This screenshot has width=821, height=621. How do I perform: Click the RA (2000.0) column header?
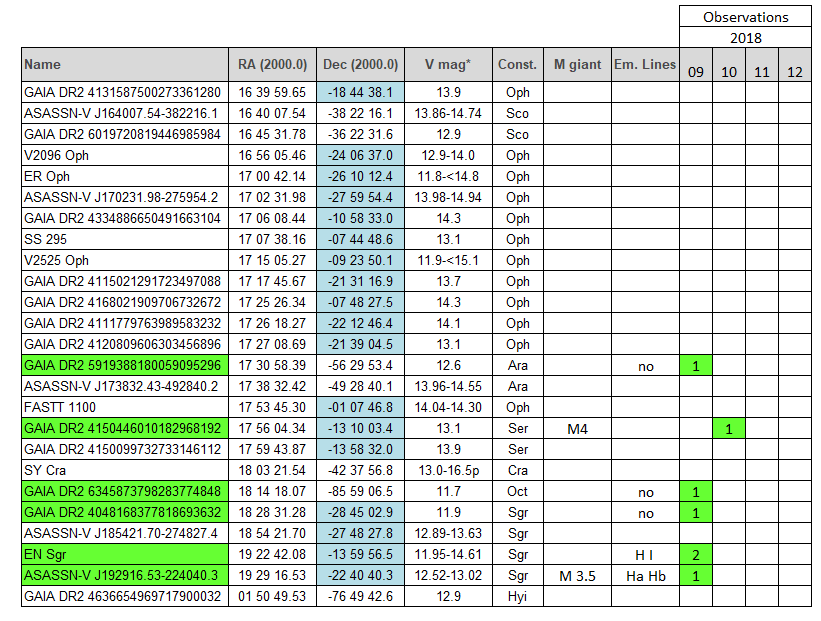click(272, 65)
